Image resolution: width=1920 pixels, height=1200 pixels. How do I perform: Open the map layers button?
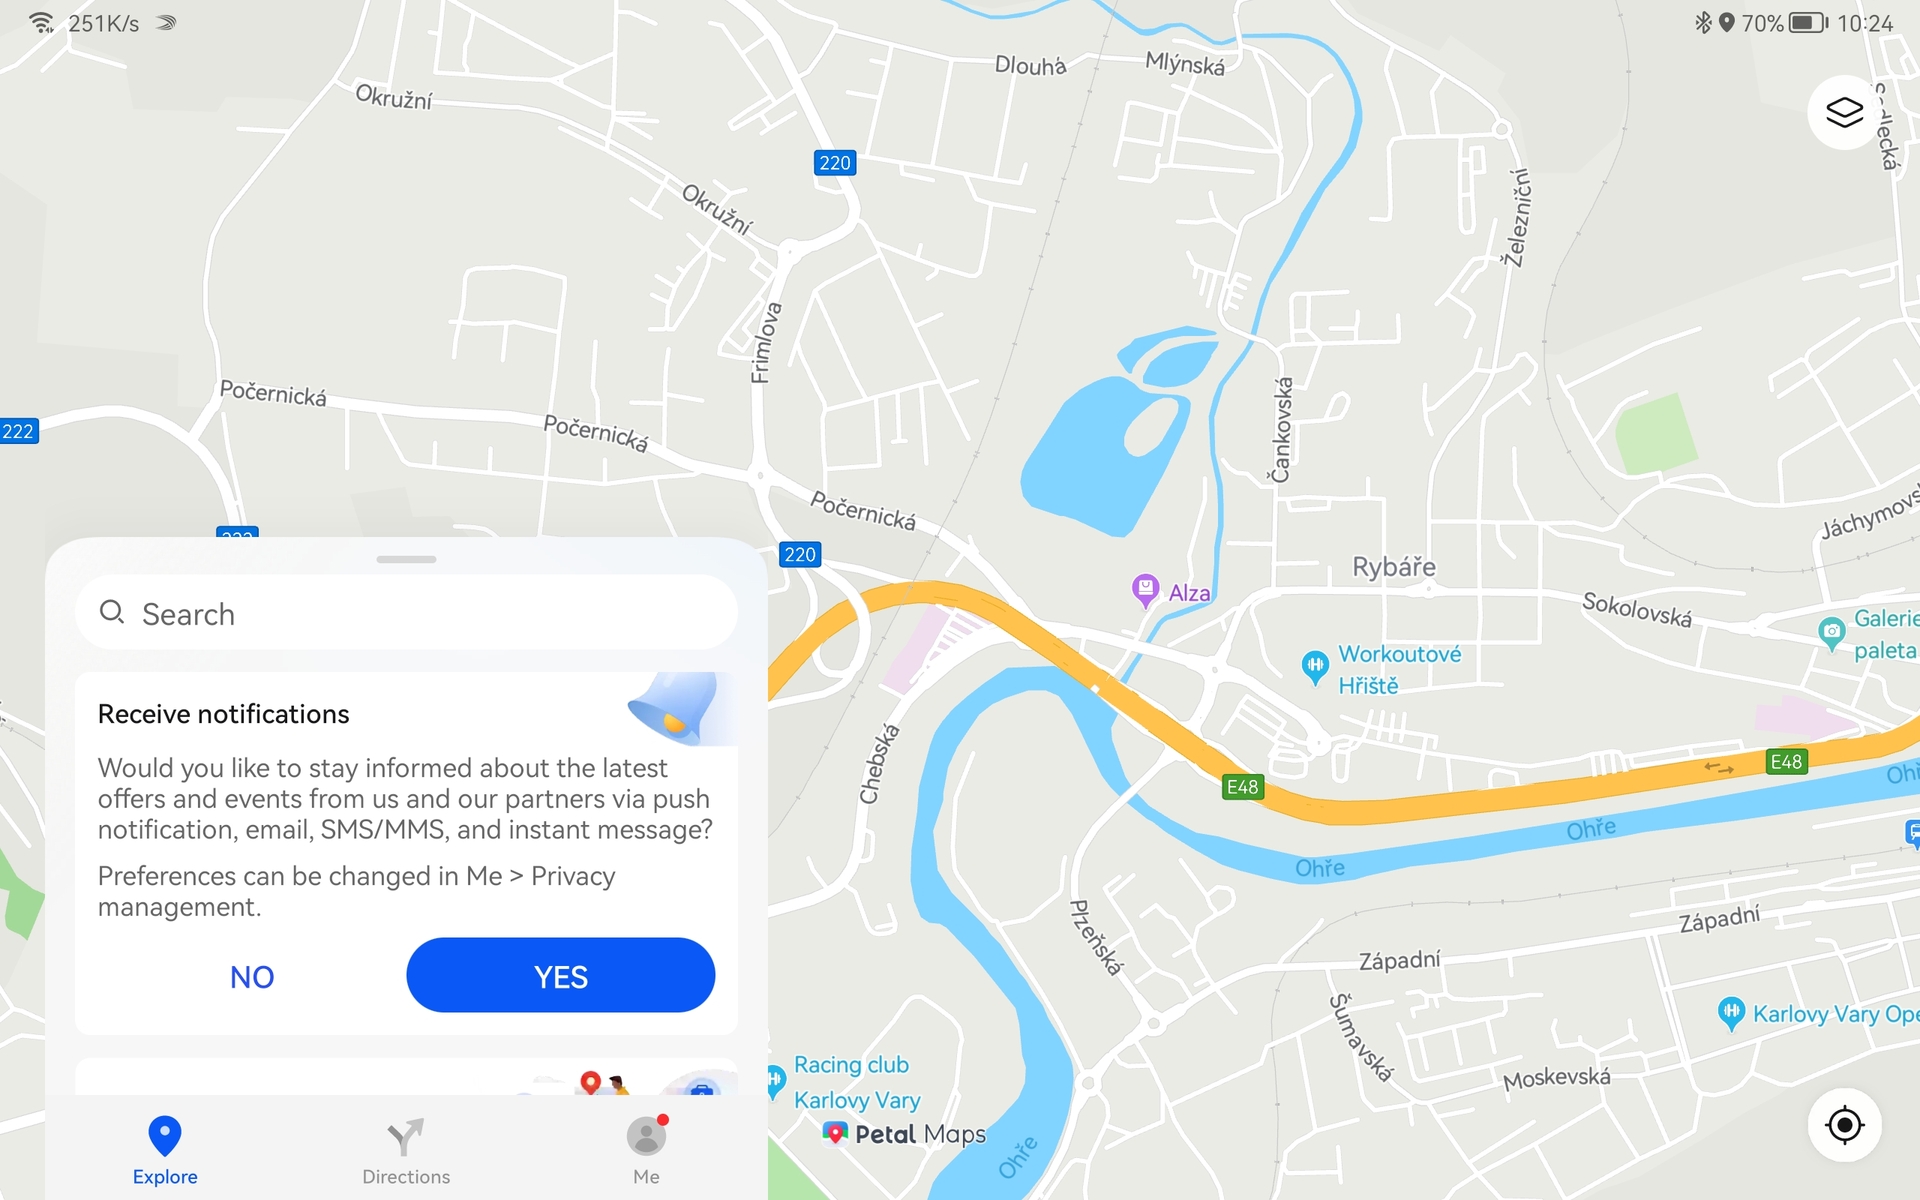(1844, 112)
